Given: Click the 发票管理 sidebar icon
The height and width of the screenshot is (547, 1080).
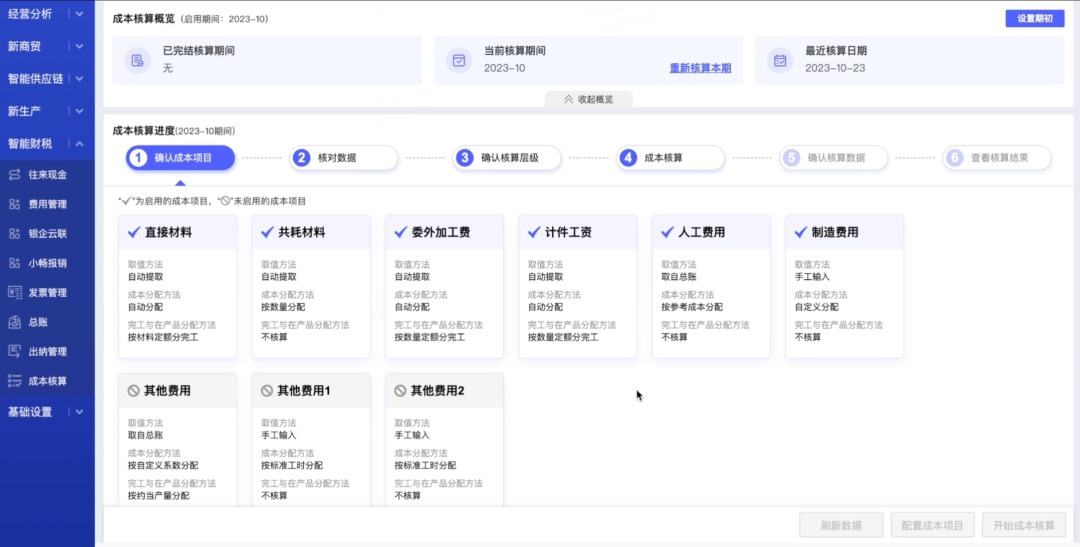Looking at the screenshot, I should 14,292.
